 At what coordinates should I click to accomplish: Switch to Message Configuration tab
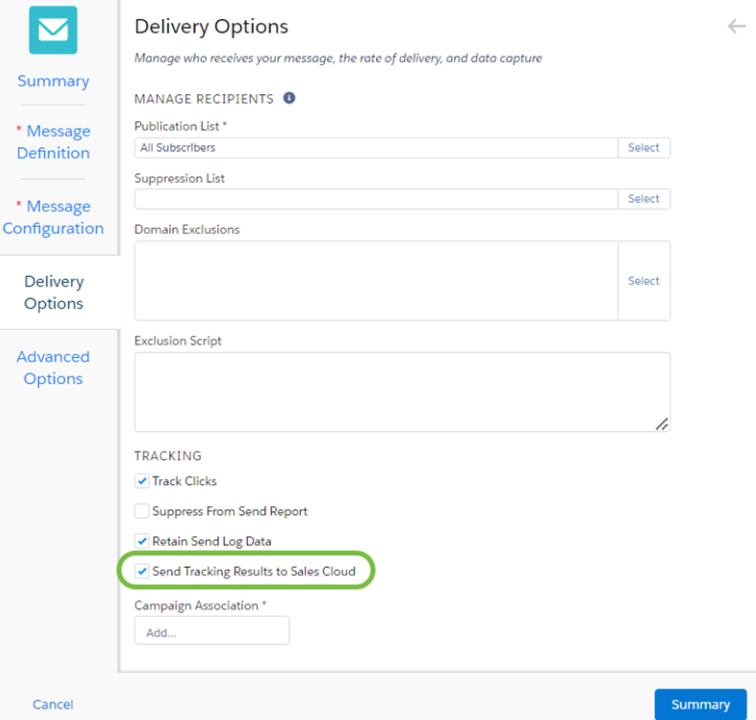53,217
